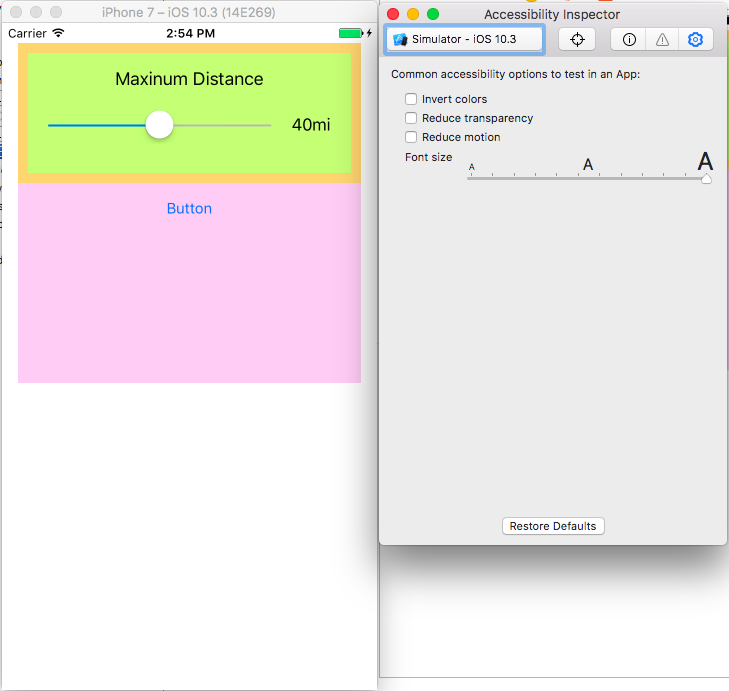Click the Carrier label in status bar
Image resolution: width=729 pixels, height=691 pixels.
point(27,33)
